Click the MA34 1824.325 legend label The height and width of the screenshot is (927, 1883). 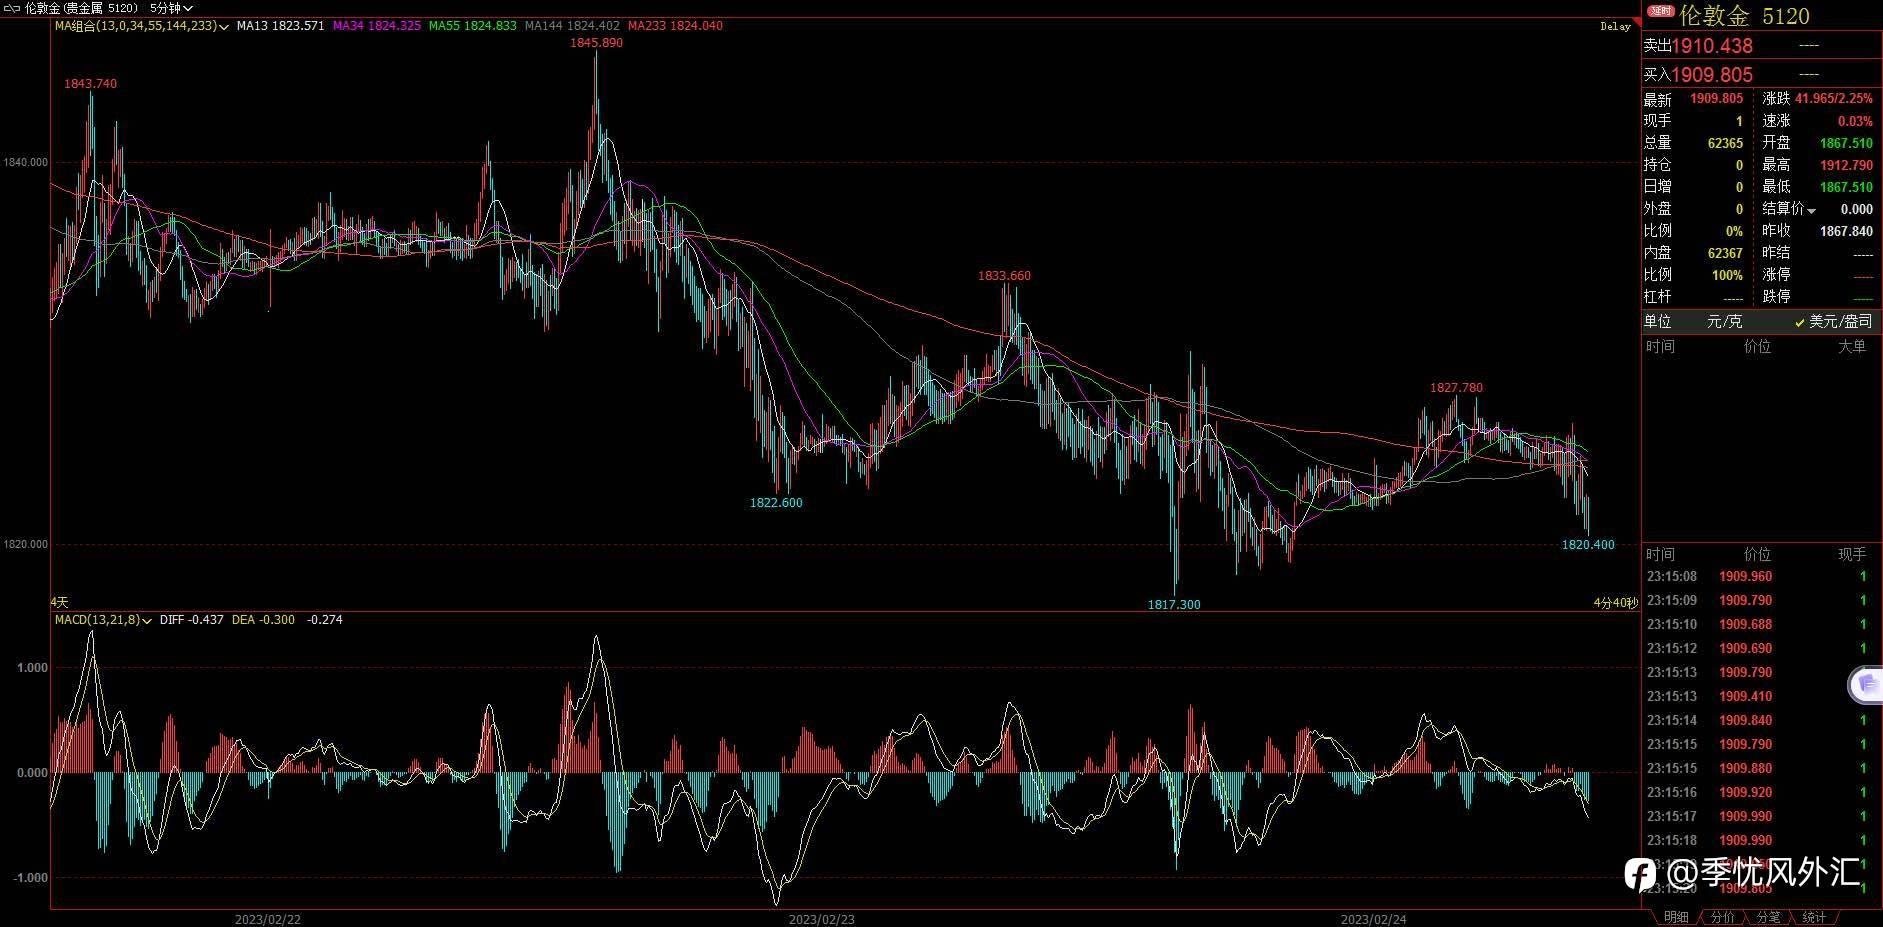(376, 26)
